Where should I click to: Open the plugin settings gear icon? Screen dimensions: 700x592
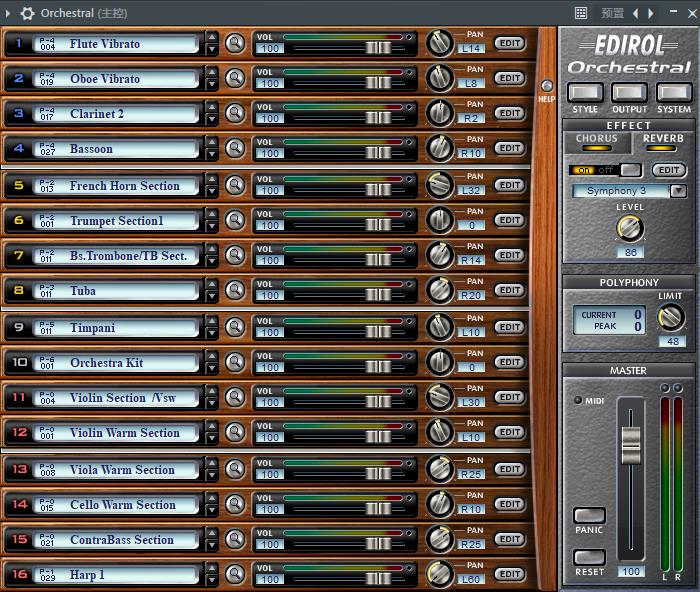pyautogui.click(x=27, y=13)
